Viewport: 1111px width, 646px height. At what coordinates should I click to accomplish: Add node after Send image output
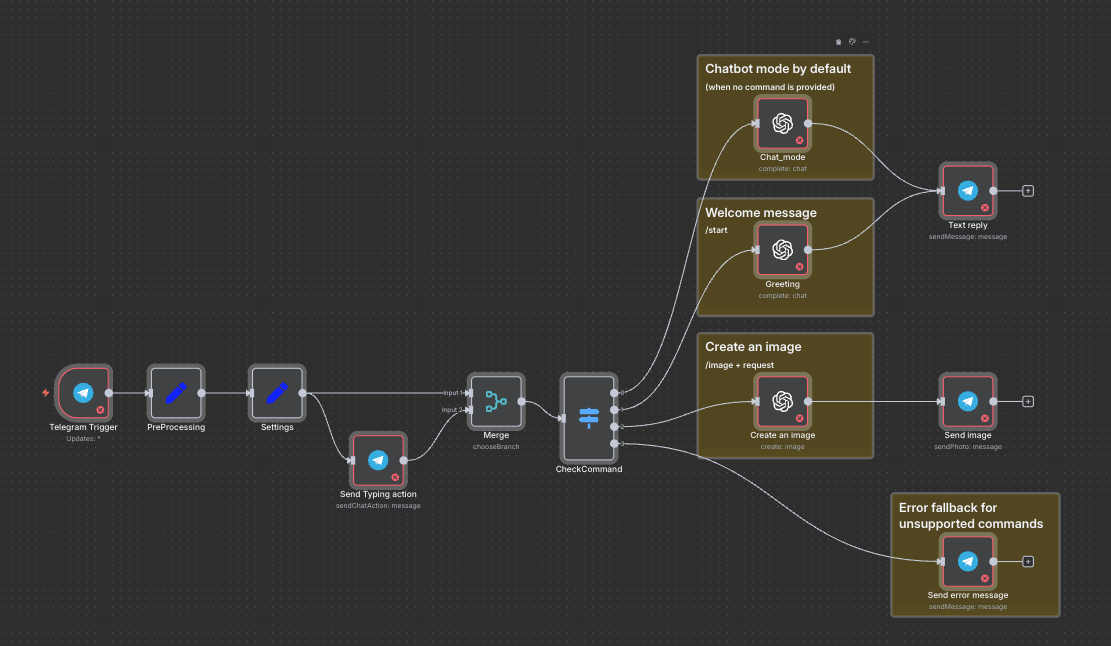coord(1028,401)
